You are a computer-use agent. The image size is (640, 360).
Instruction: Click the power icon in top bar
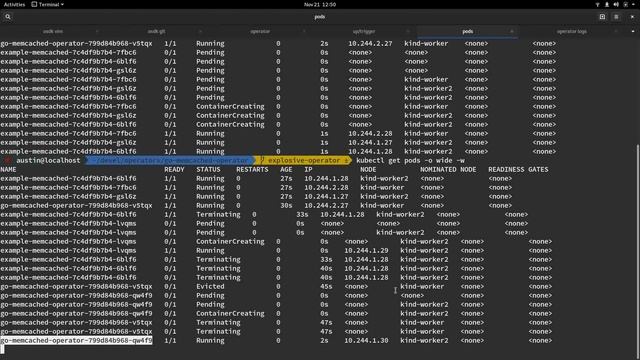(x=625, y=4)
